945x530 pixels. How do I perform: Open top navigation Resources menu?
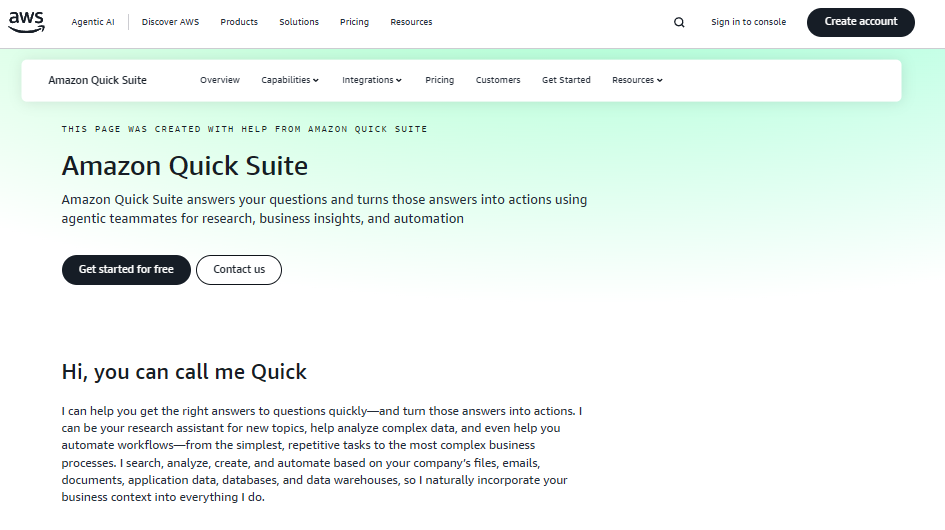pos(411,22)
